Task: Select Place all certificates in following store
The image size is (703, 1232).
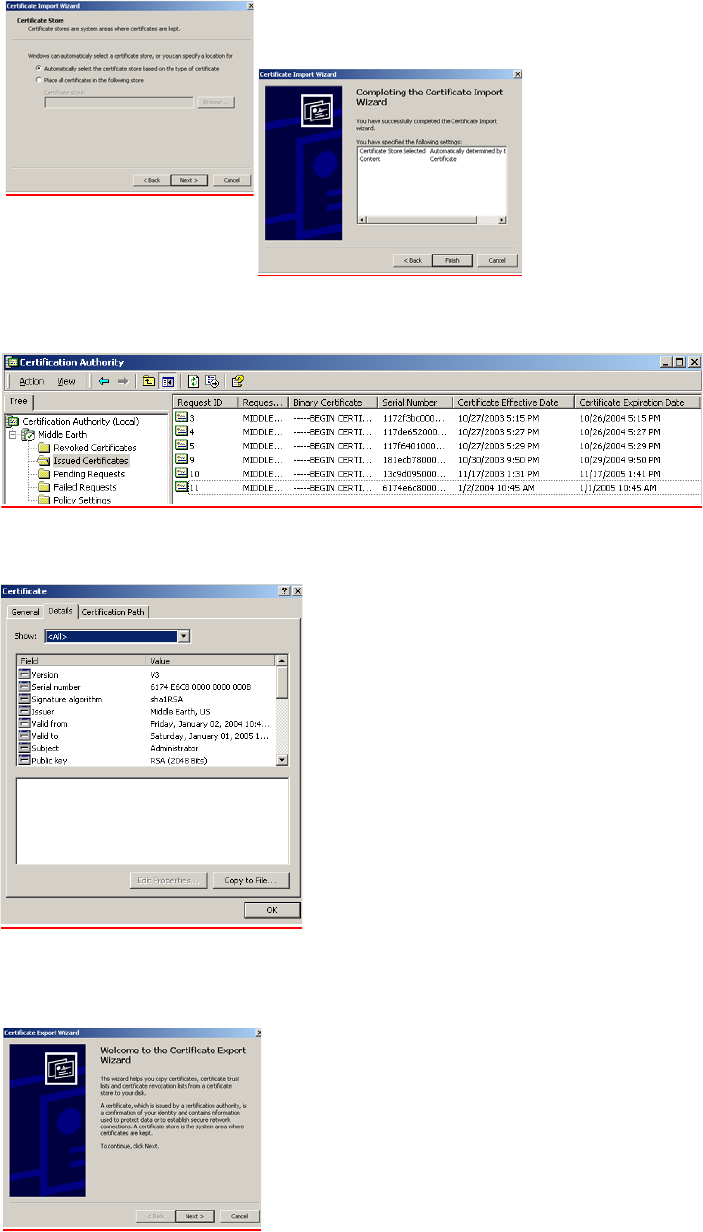Action: tap(38, 78)
